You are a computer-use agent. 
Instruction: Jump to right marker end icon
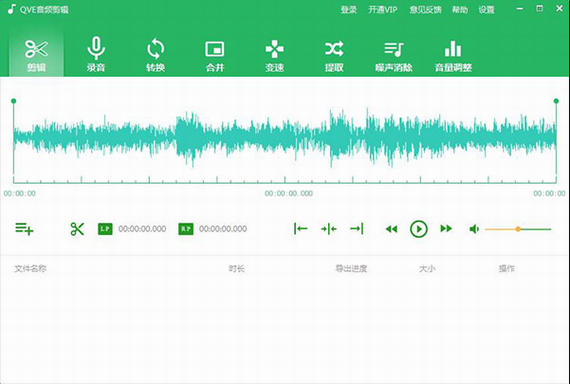[x=357, y=229]
